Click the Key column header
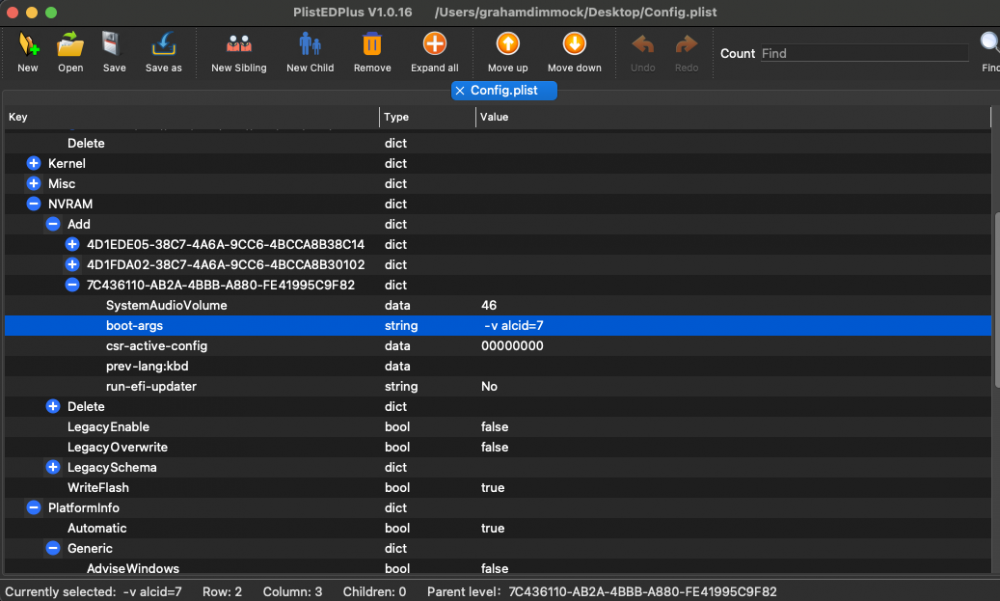1000x601 pixels. click(191, 117)
